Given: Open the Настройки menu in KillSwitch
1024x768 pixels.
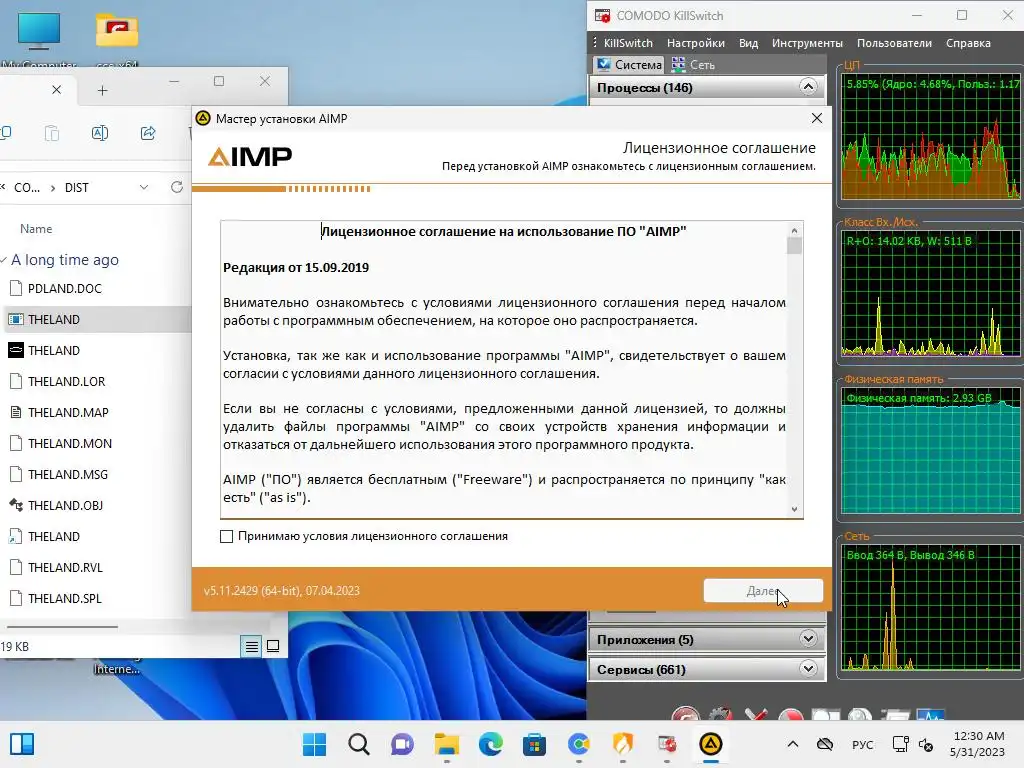Looking at the screenshot, I should point(696,43).
